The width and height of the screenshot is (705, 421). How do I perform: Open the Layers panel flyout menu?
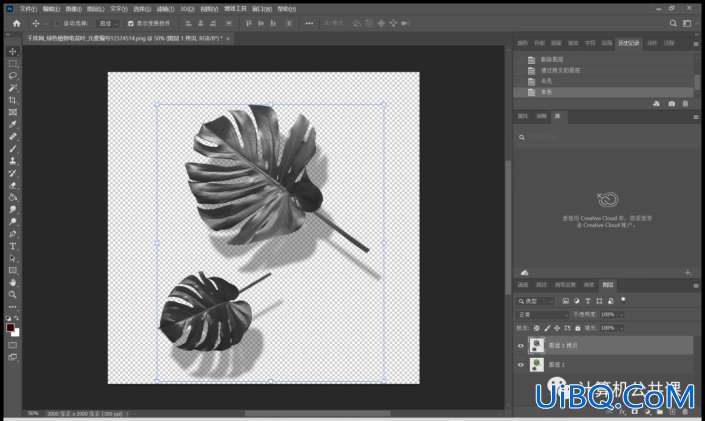pyautogui.click(x=696, y=286)
